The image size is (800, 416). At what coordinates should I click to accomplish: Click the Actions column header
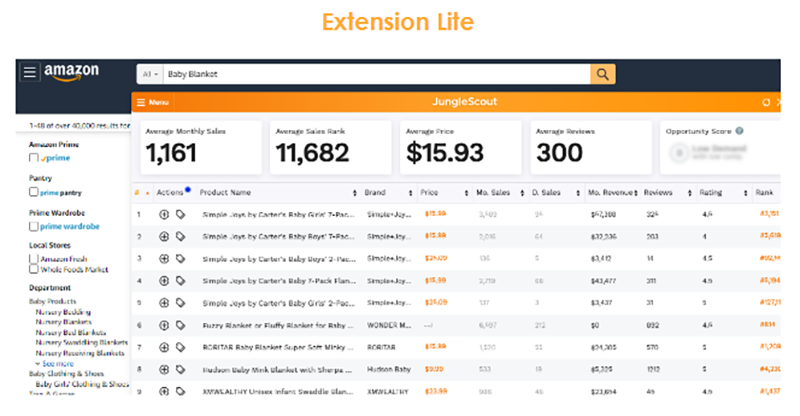170,192
